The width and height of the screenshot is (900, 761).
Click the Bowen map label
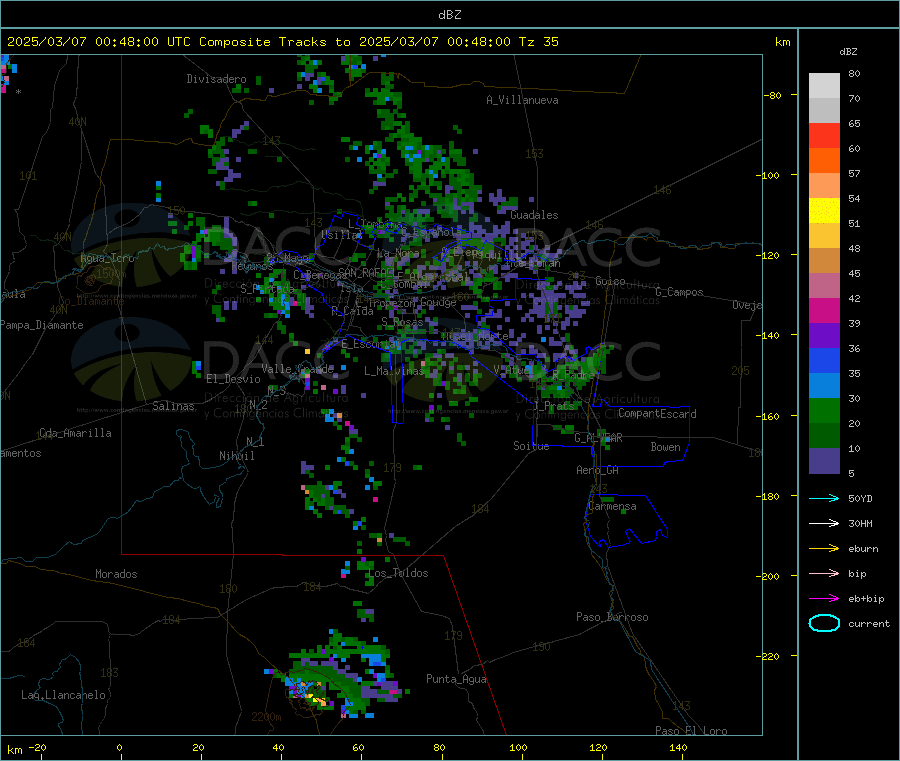pyautogui.click(x=665, y=447)
